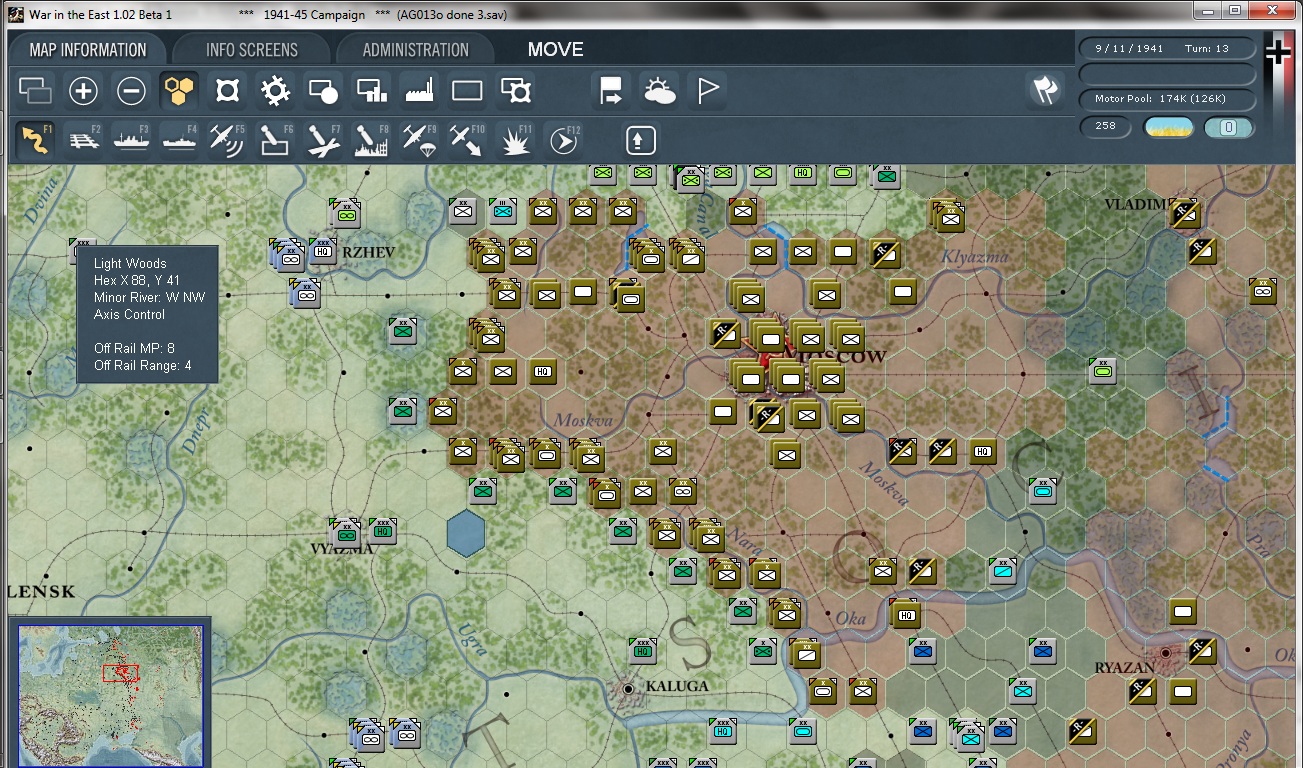Image resolution: width=1303 pixels, height=768 pixels.
Task: Click the MOVE mode label
Action: click(x=555, y=50)
